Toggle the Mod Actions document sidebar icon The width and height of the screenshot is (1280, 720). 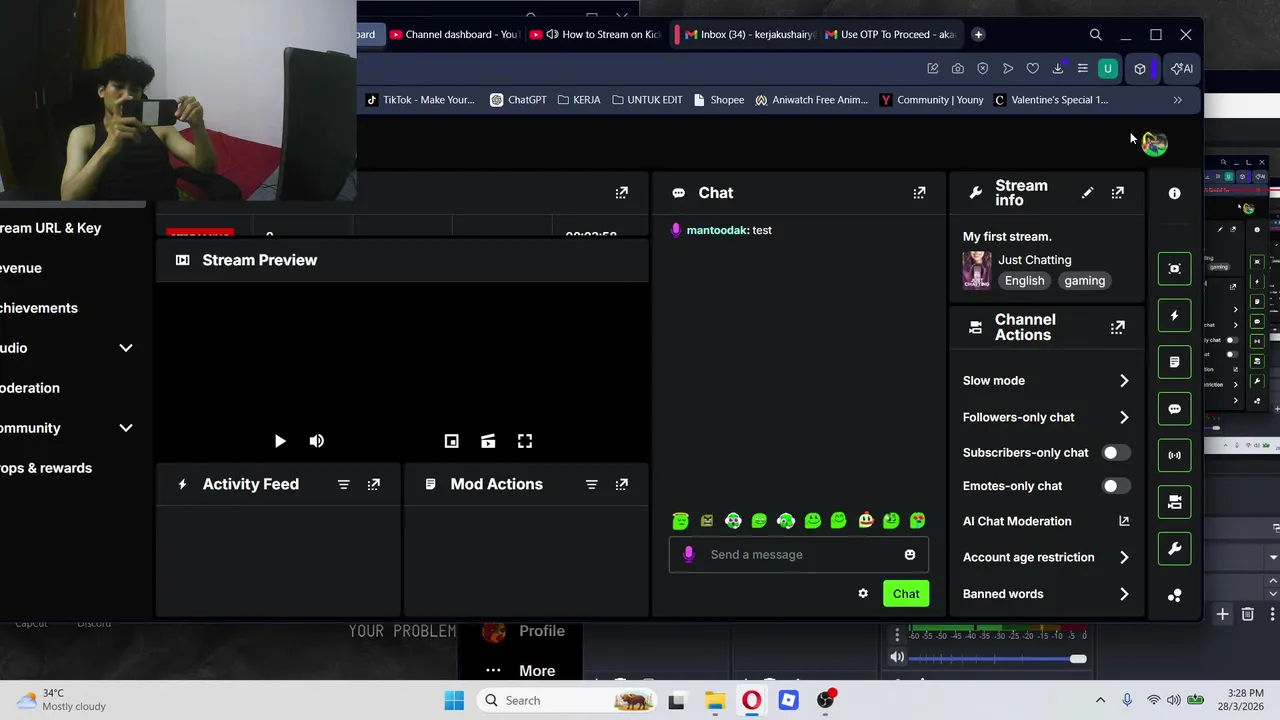point(1175,362)
